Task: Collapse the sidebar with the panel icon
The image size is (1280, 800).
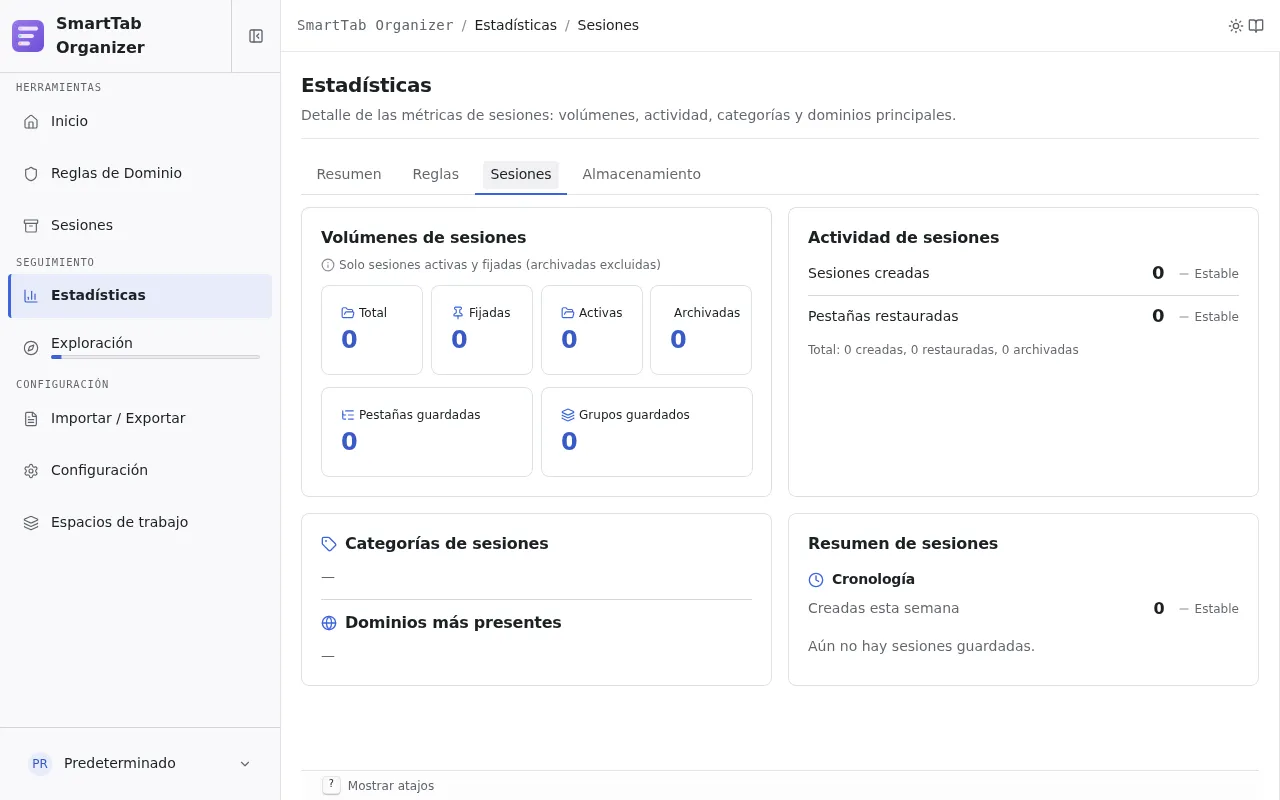Action: coord(256,36)
